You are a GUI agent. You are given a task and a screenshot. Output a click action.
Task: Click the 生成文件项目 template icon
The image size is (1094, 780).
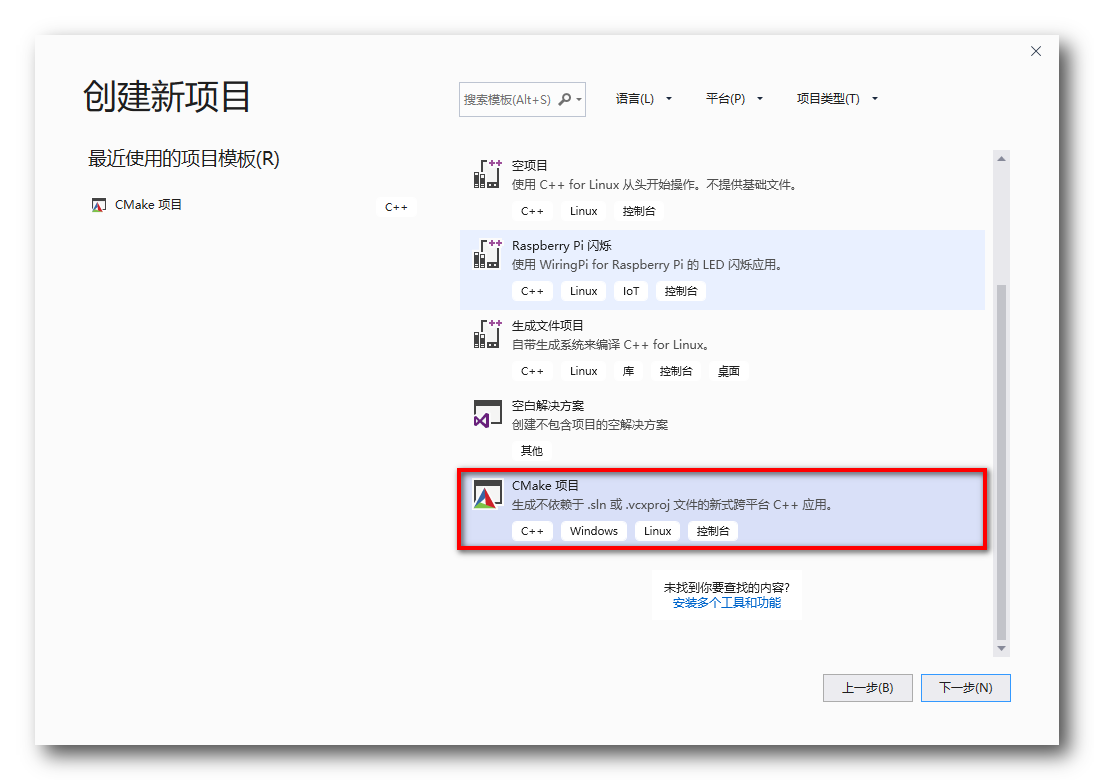coord(488,334)
